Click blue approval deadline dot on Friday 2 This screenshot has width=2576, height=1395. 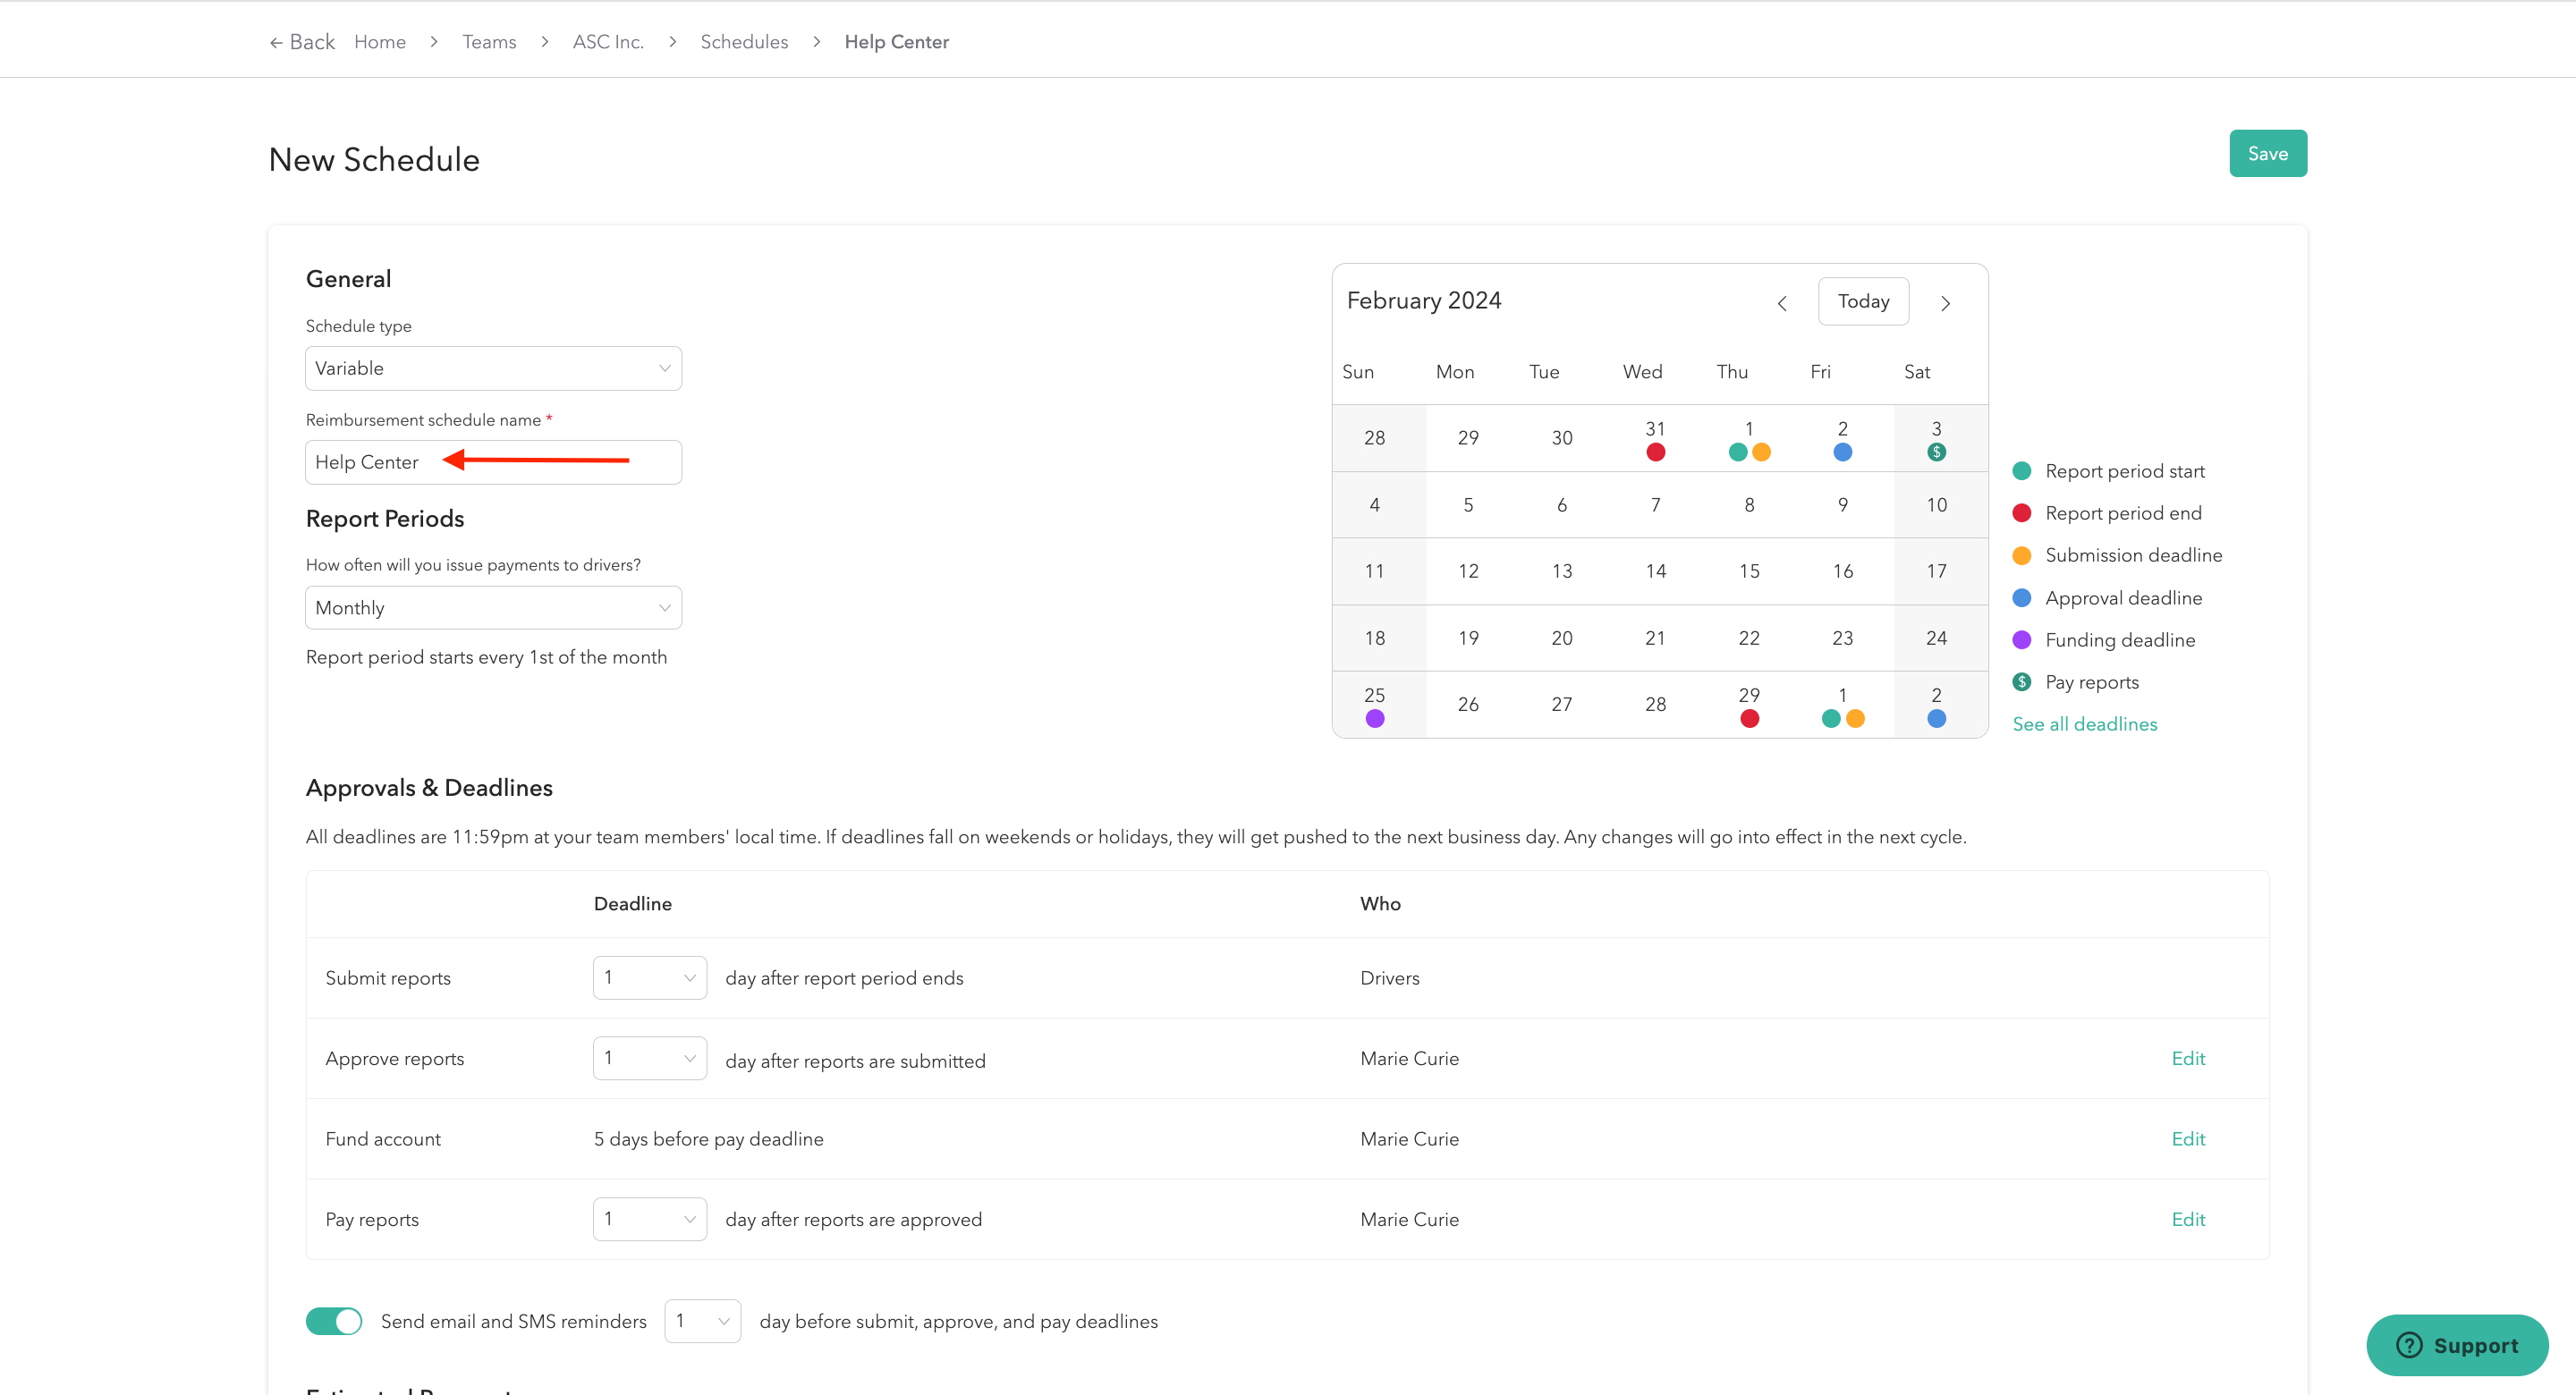pos(1842,452)
